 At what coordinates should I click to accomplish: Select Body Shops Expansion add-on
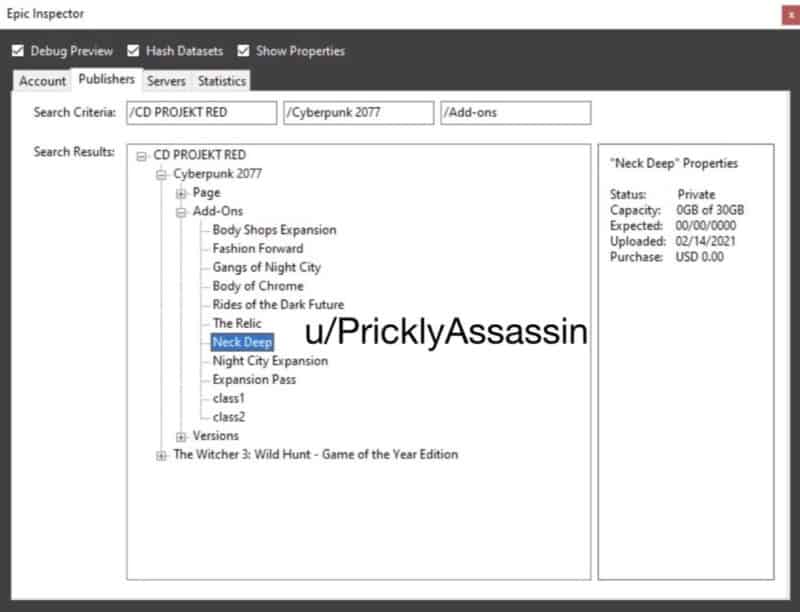(x=274, y=230)
